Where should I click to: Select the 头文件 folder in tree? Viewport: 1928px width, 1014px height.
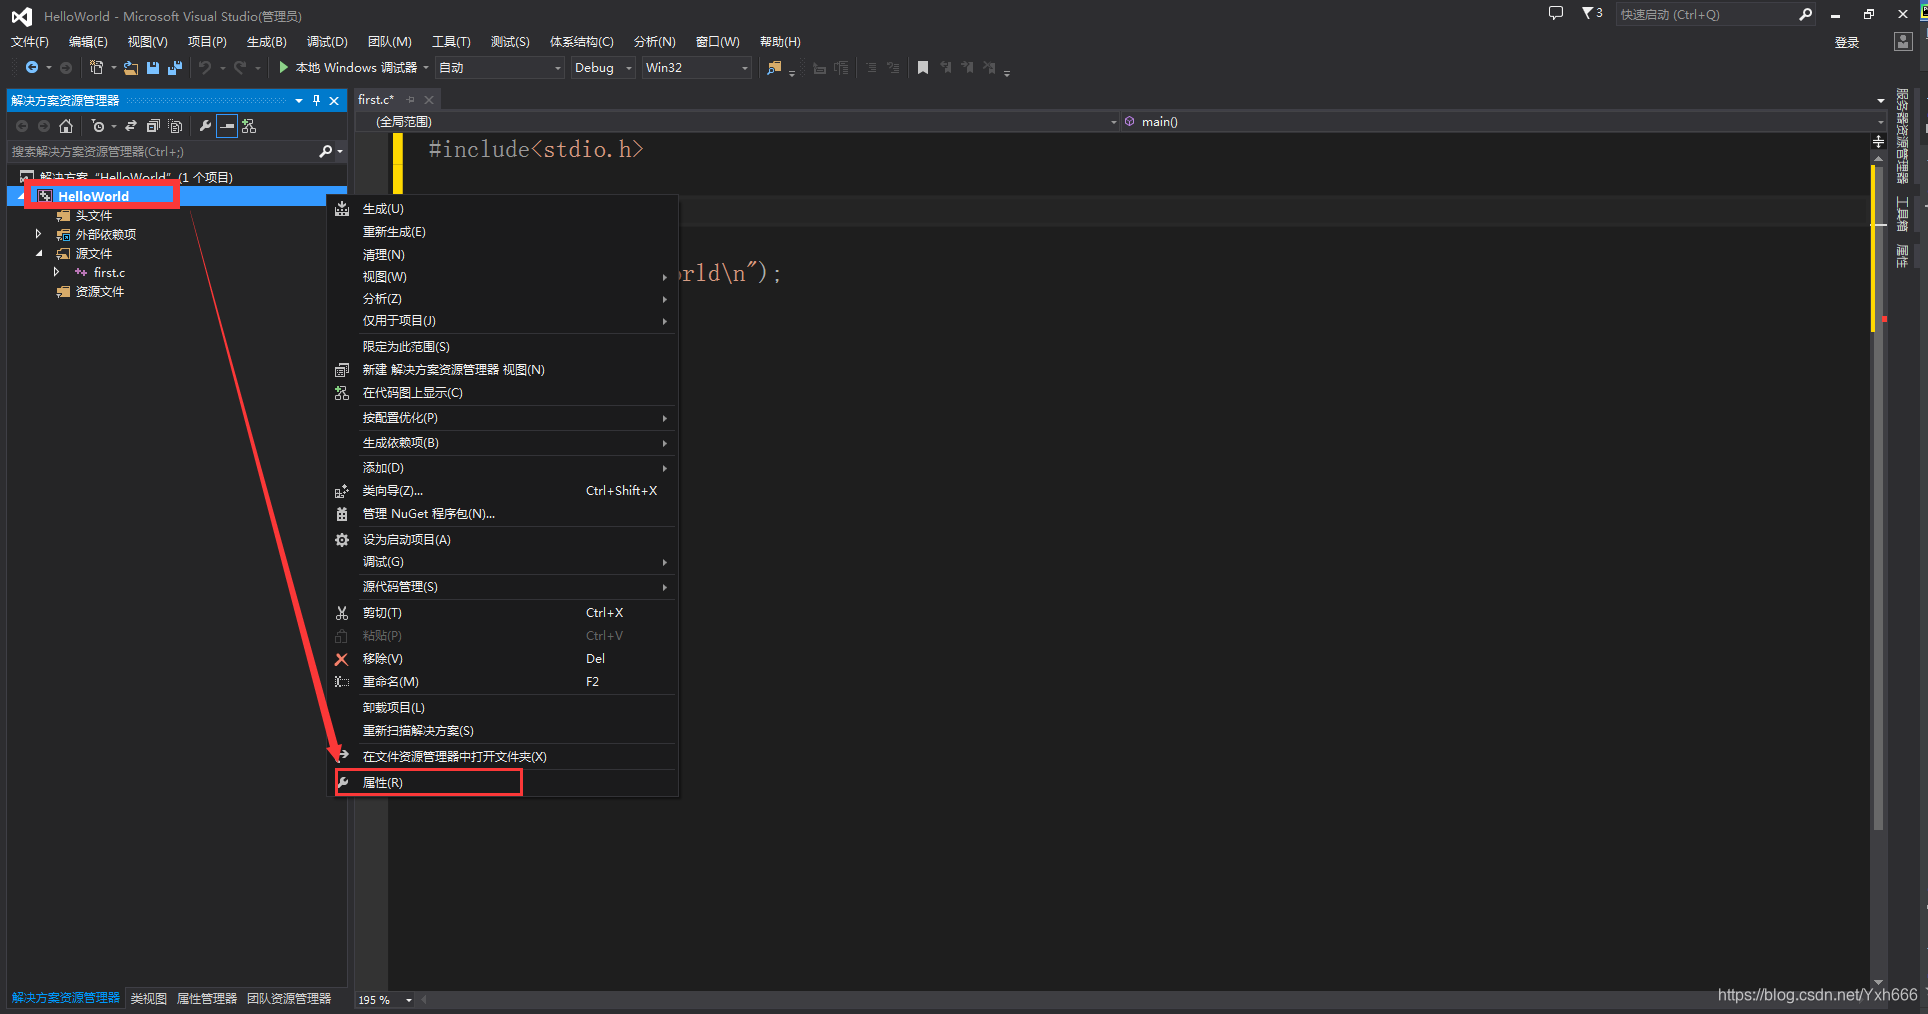[x=94, y=216]
